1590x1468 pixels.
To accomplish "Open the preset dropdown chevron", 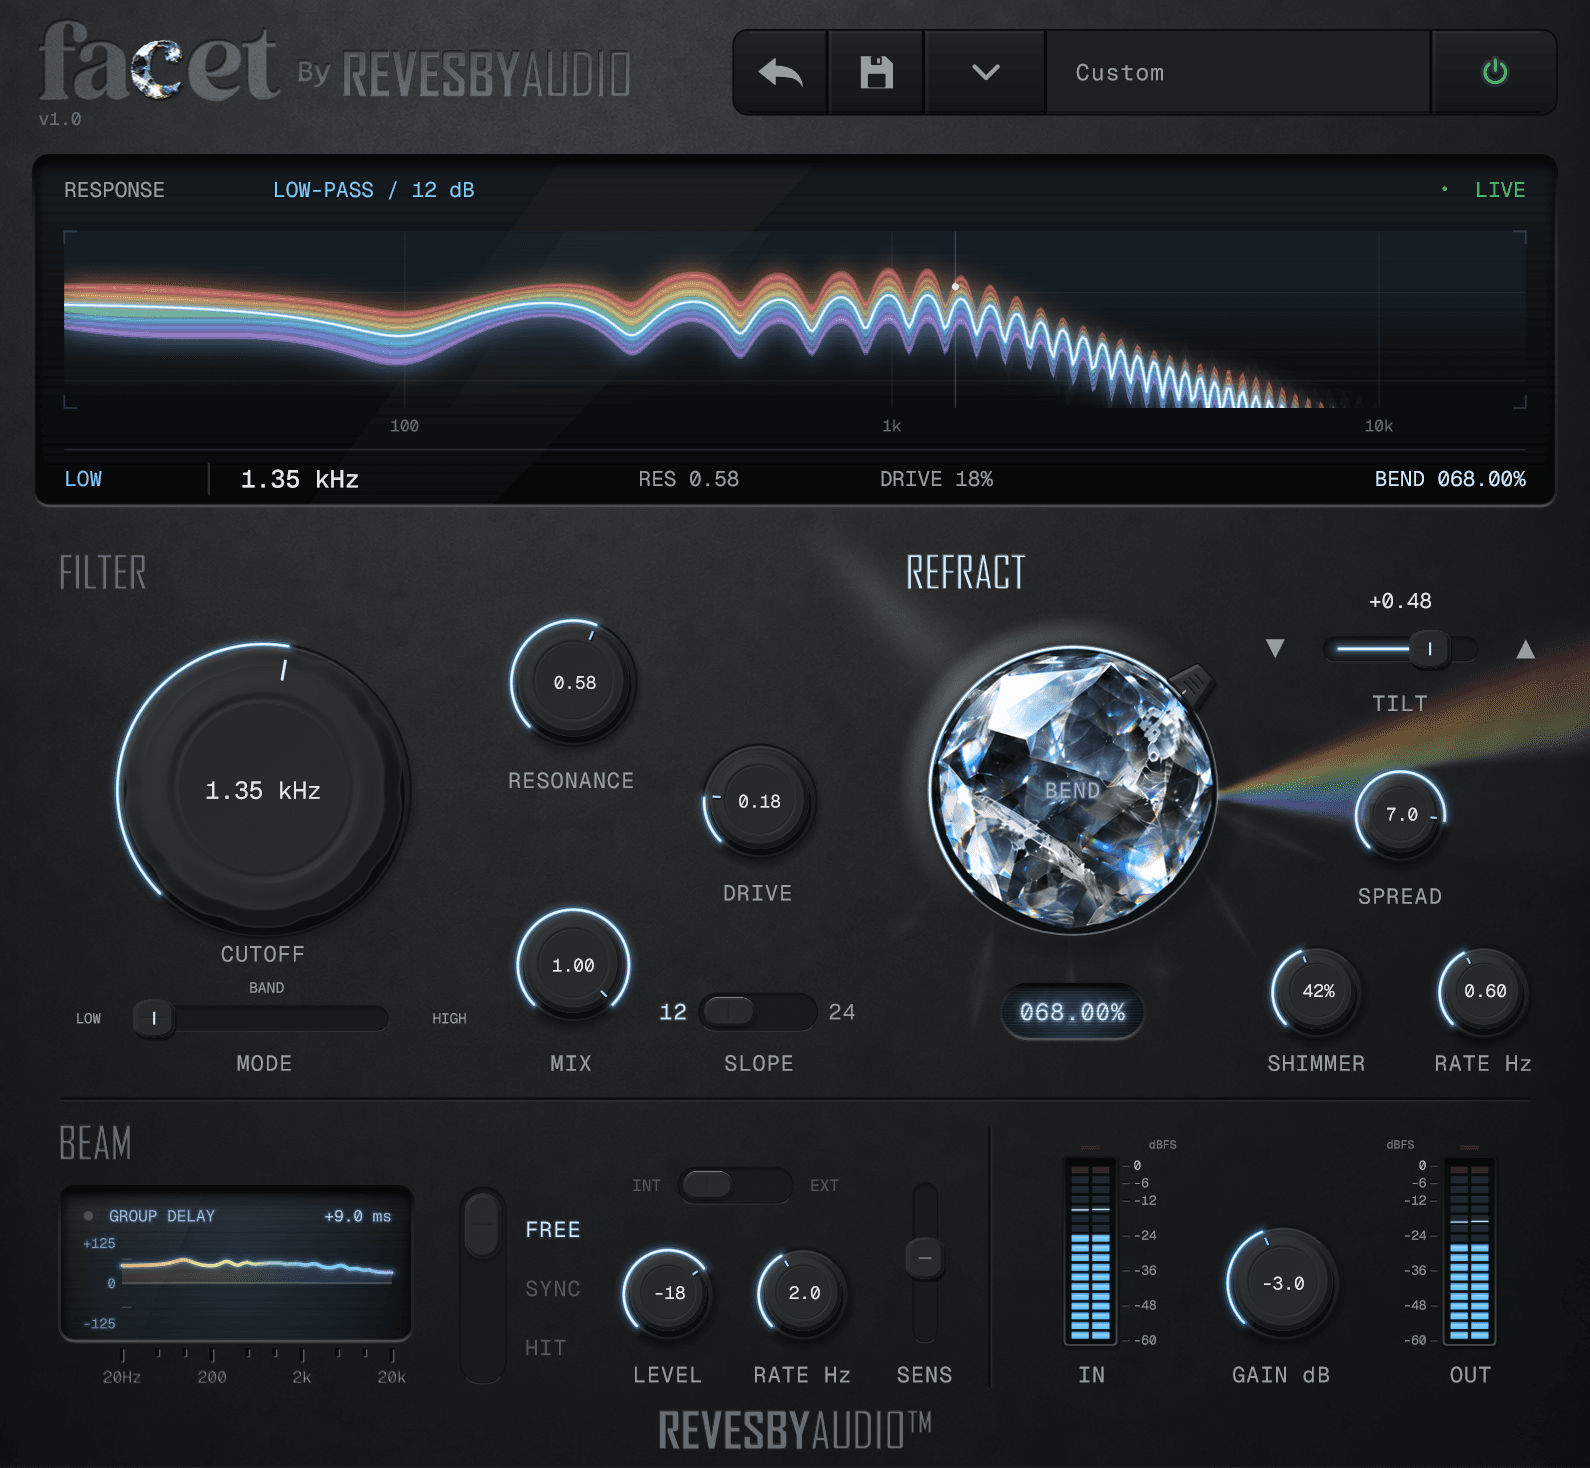I will coord(985,72).
